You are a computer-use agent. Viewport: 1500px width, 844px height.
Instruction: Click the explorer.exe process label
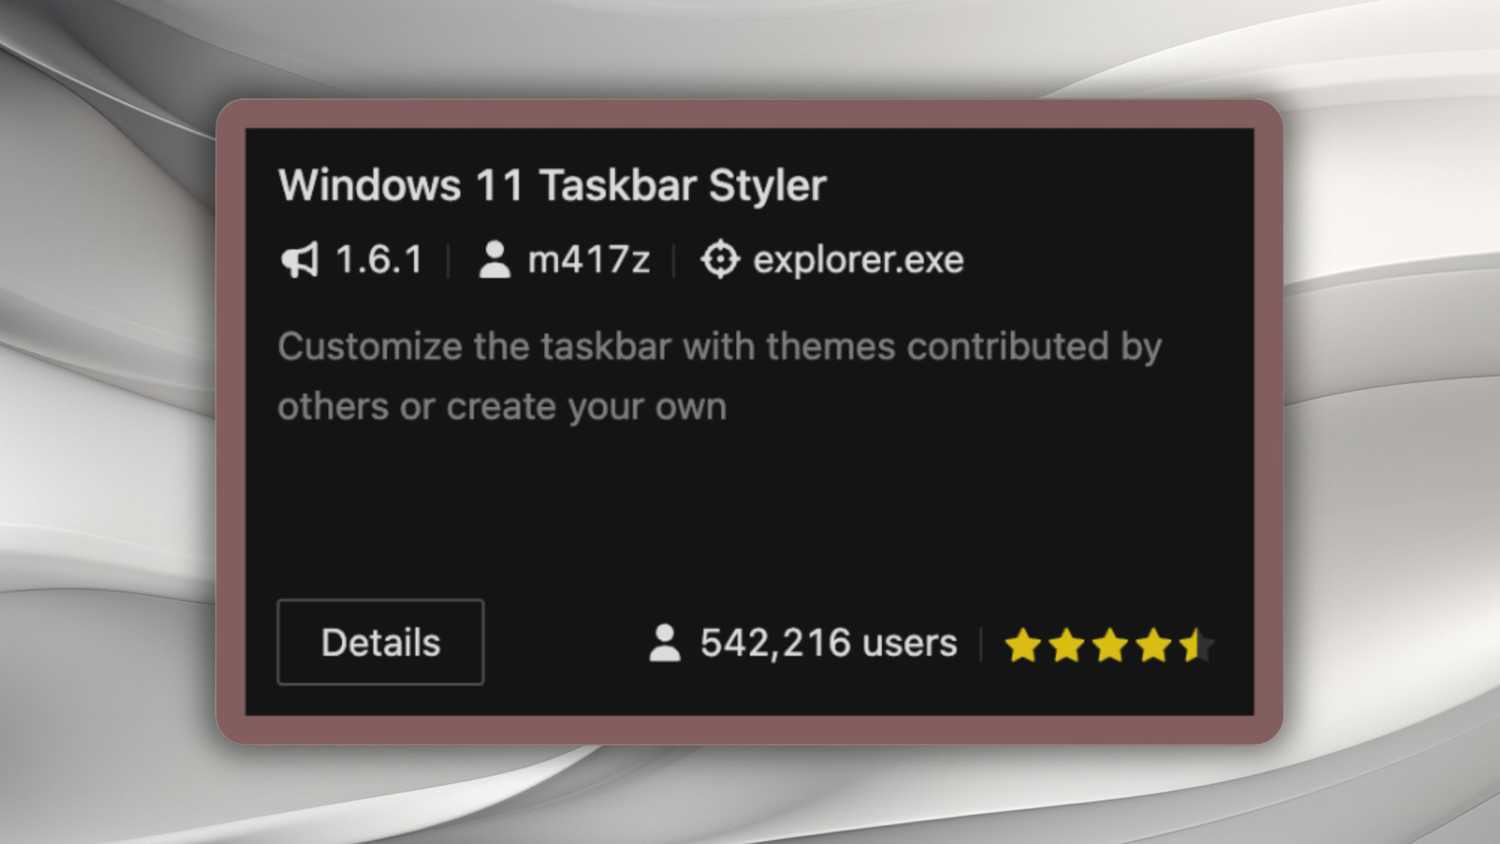[858, 260]
